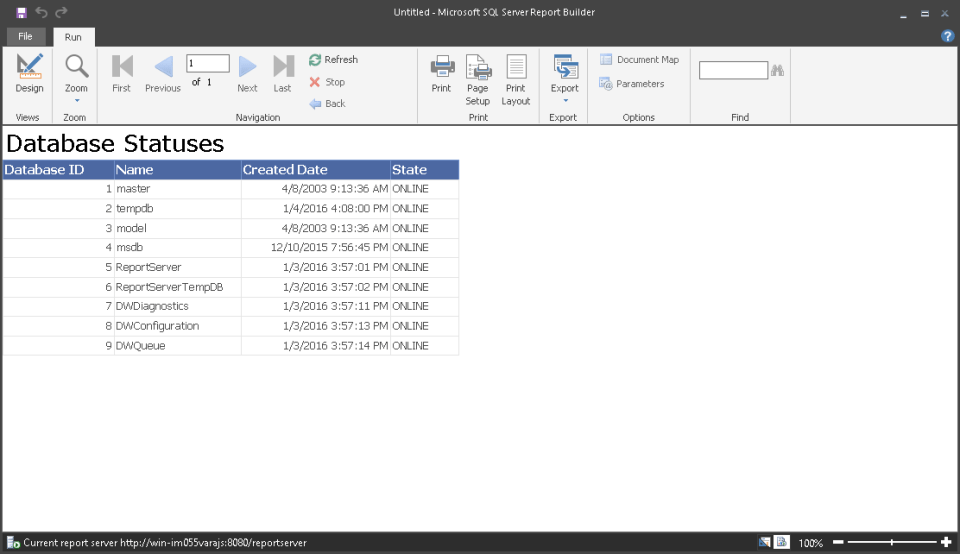
Task: Refresh the report
Action: click(334, 59)
